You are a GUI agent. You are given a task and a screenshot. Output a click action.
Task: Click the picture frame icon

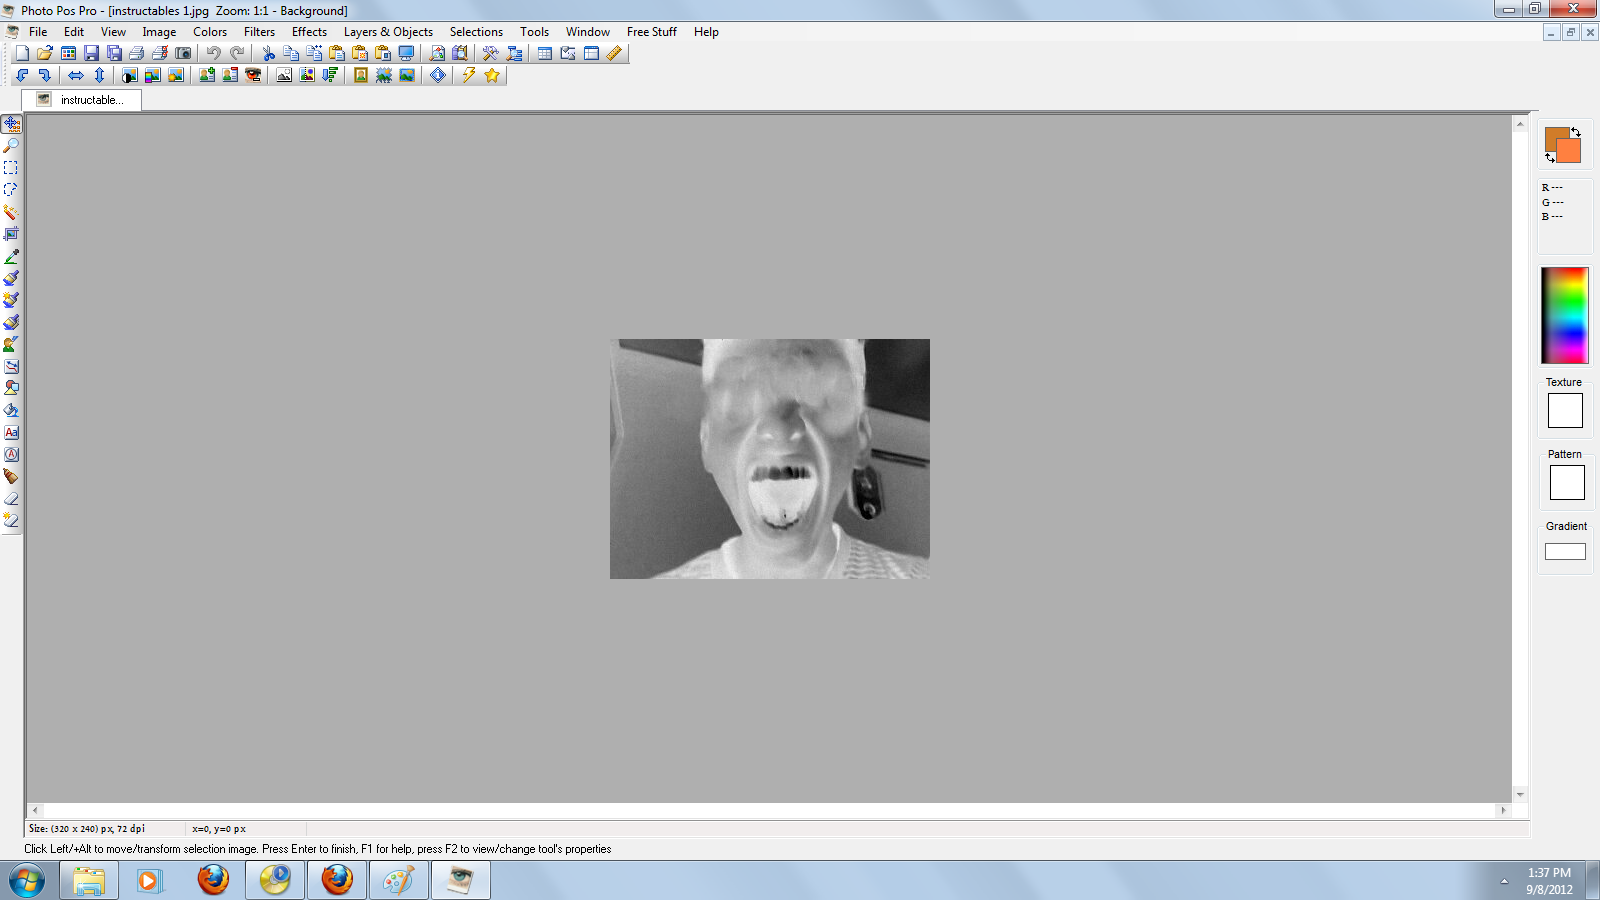tap(361, 75)
